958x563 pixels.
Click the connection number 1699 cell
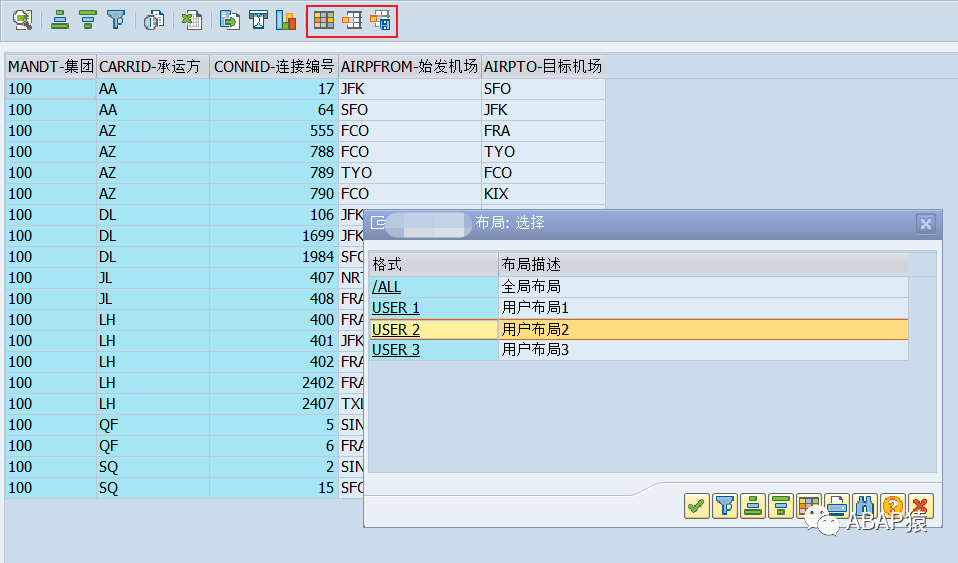(274, 236)
